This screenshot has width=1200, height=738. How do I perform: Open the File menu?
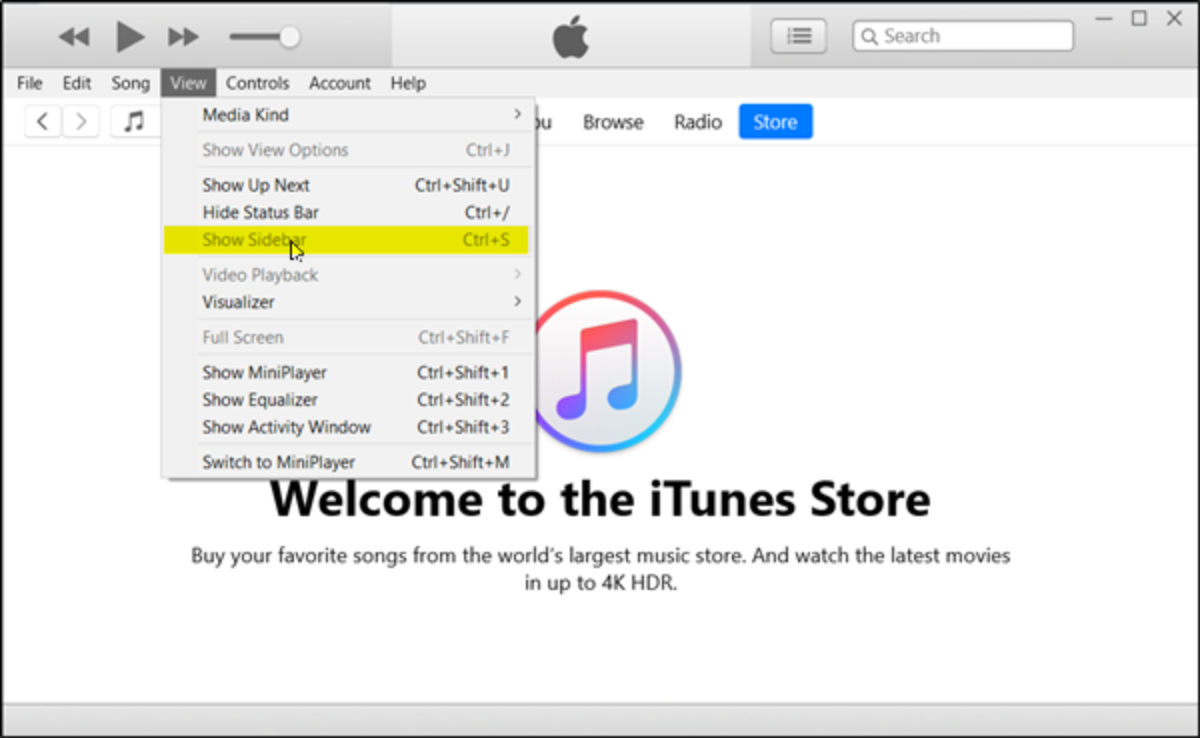point(30,83)
